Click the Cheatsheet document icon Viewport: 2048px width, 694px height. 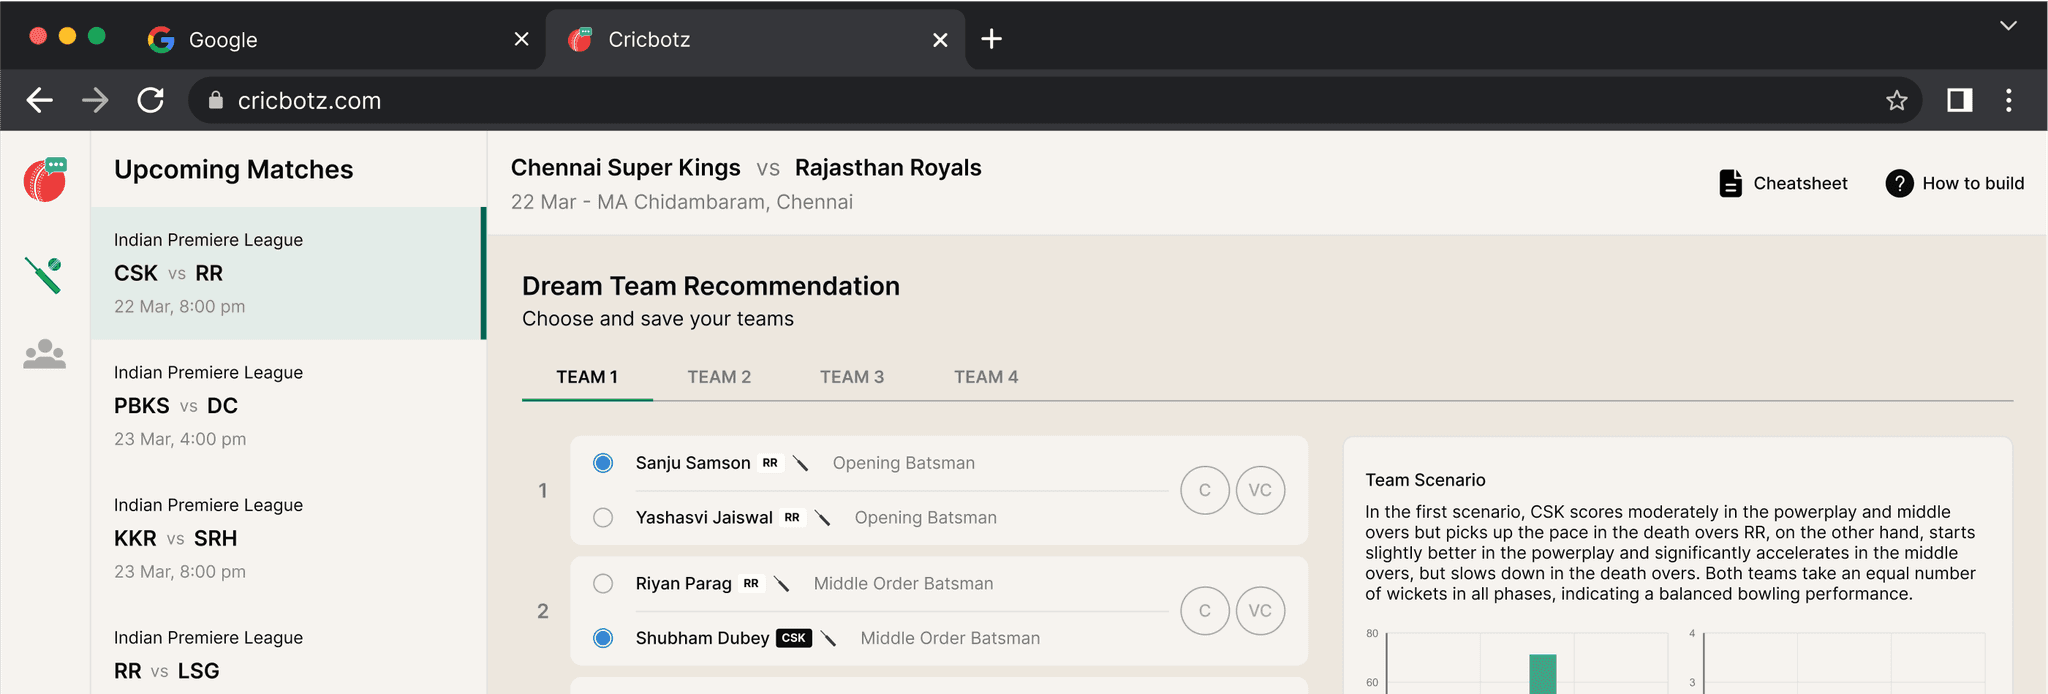1730,183
